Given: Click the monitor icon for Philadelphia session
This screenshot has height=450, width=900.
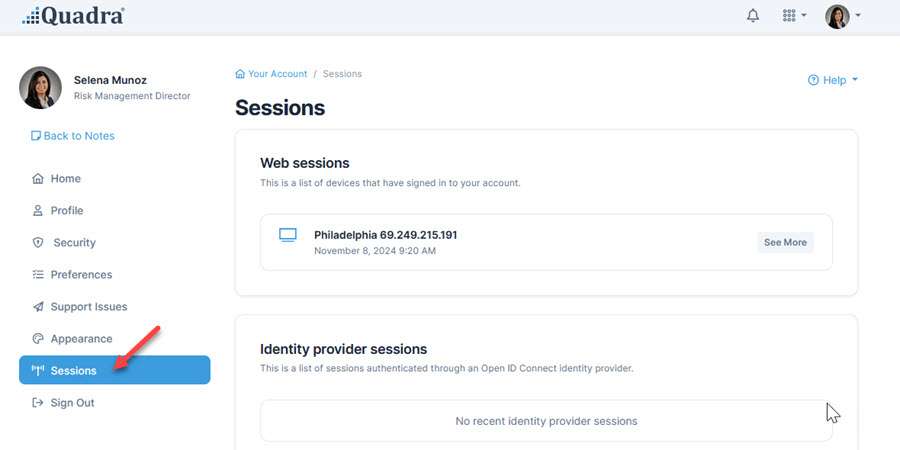Looking at the screenshot, I should click(x=288, y=235).
